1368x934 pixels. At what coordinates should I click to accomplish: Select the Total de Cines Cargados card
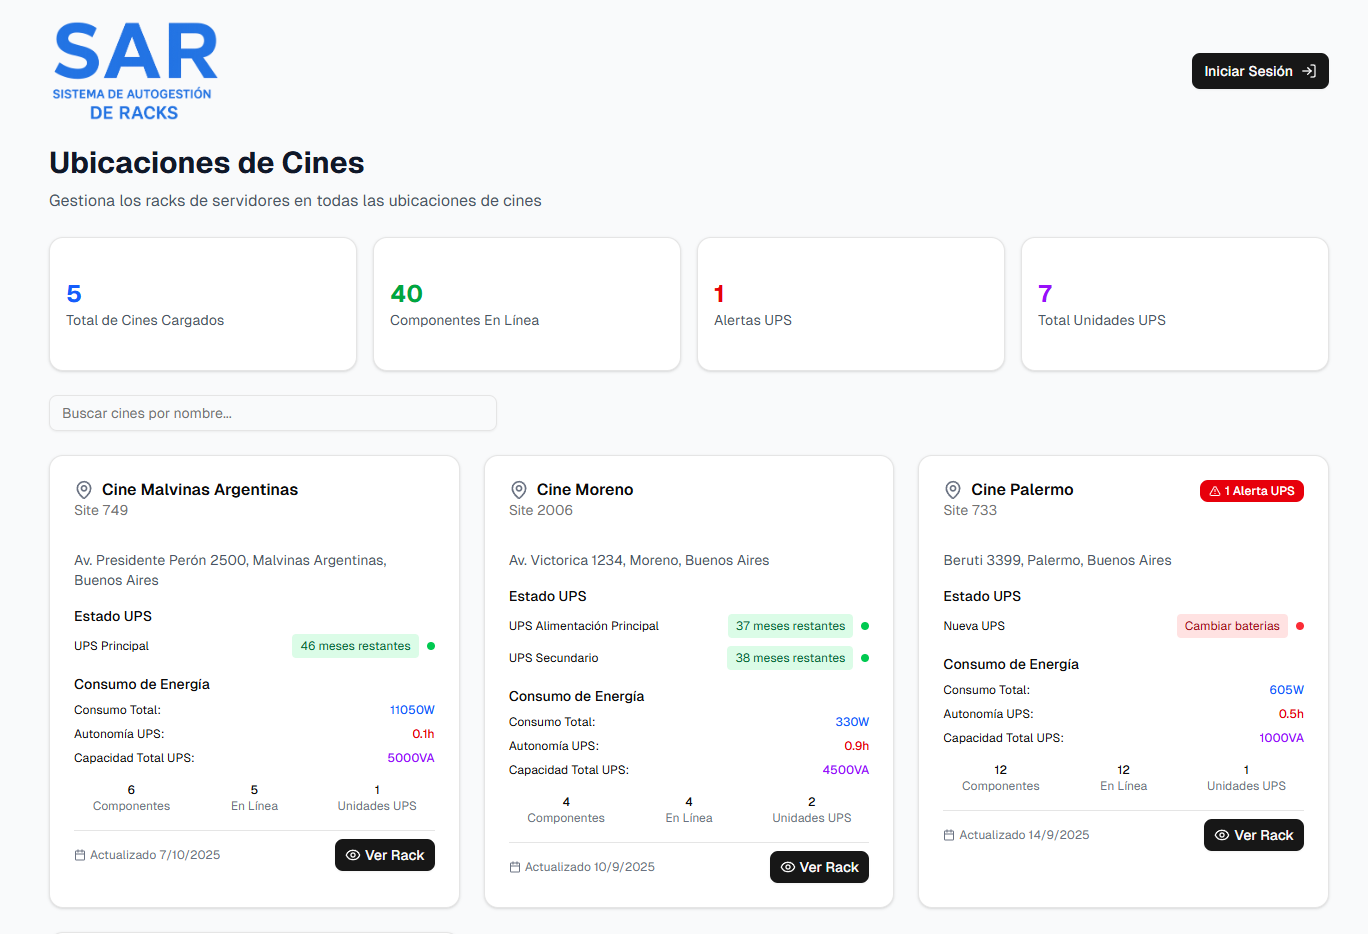pos(203,304)
